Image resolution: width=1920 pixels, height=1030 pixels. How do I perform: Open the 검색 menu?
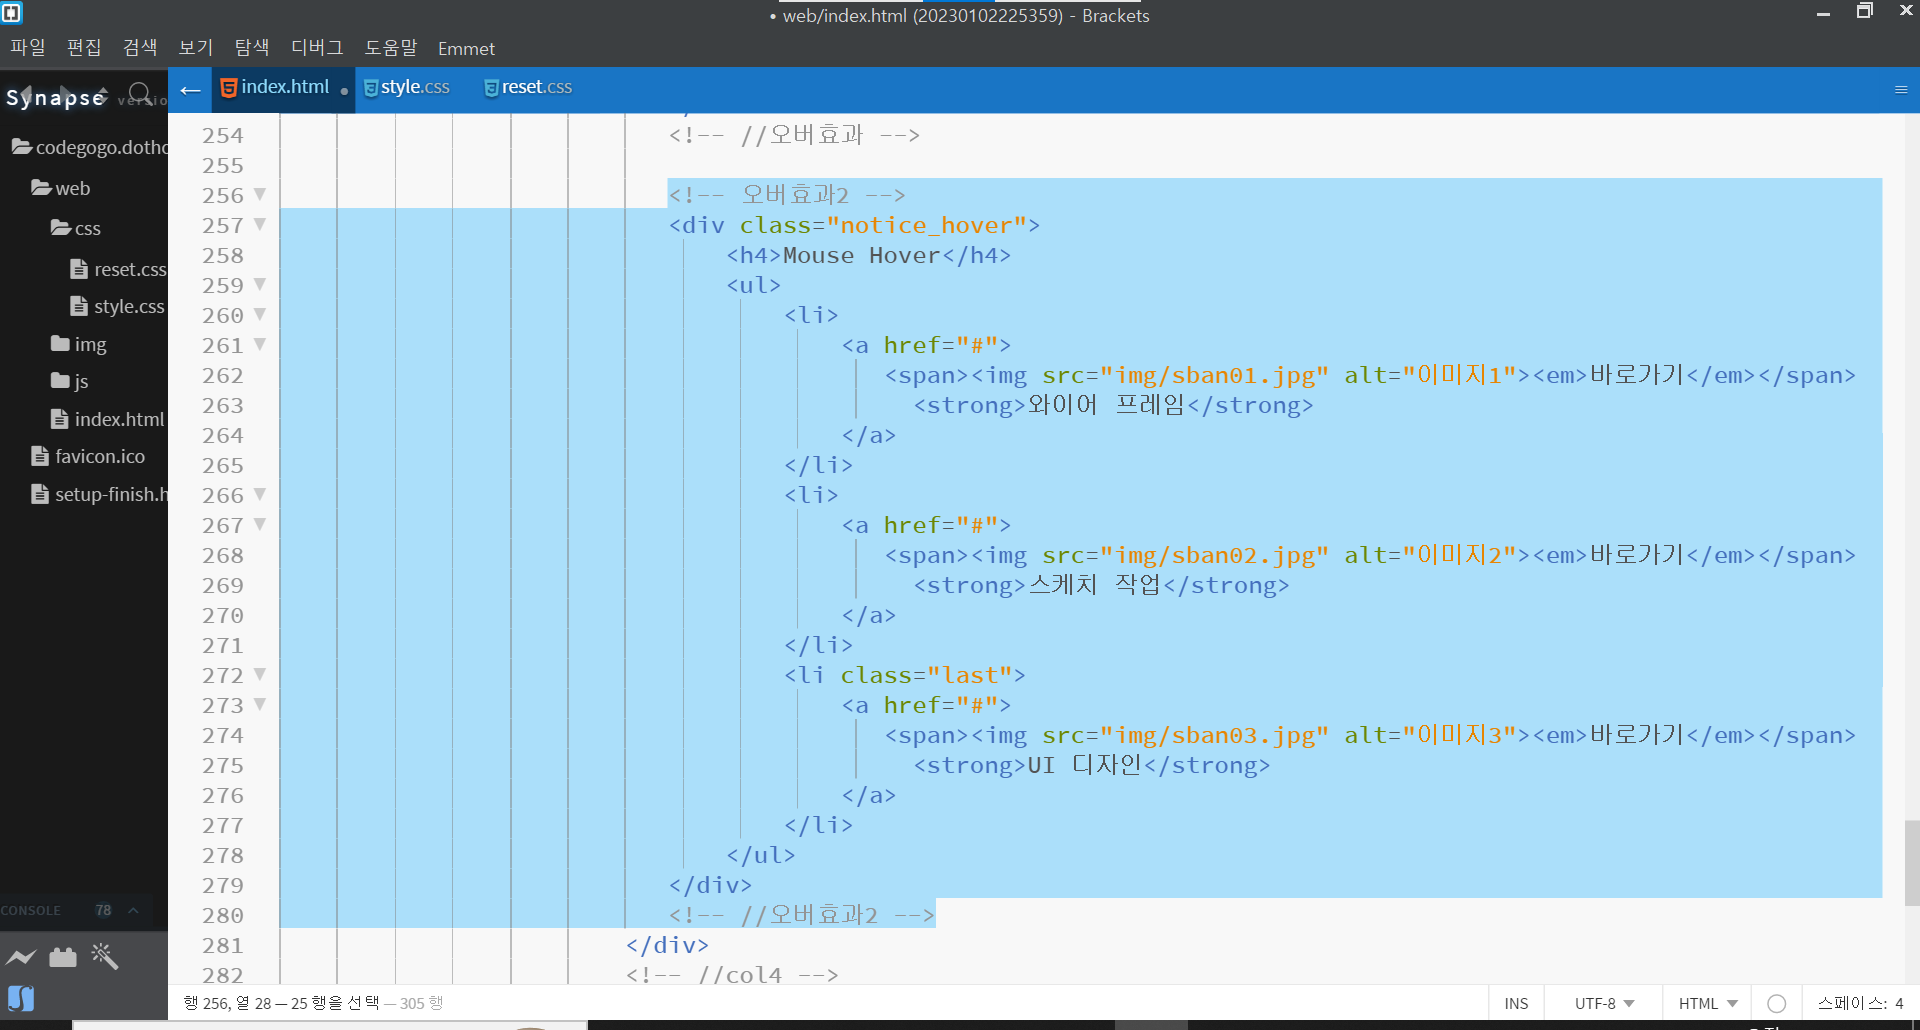pos(140,48)
